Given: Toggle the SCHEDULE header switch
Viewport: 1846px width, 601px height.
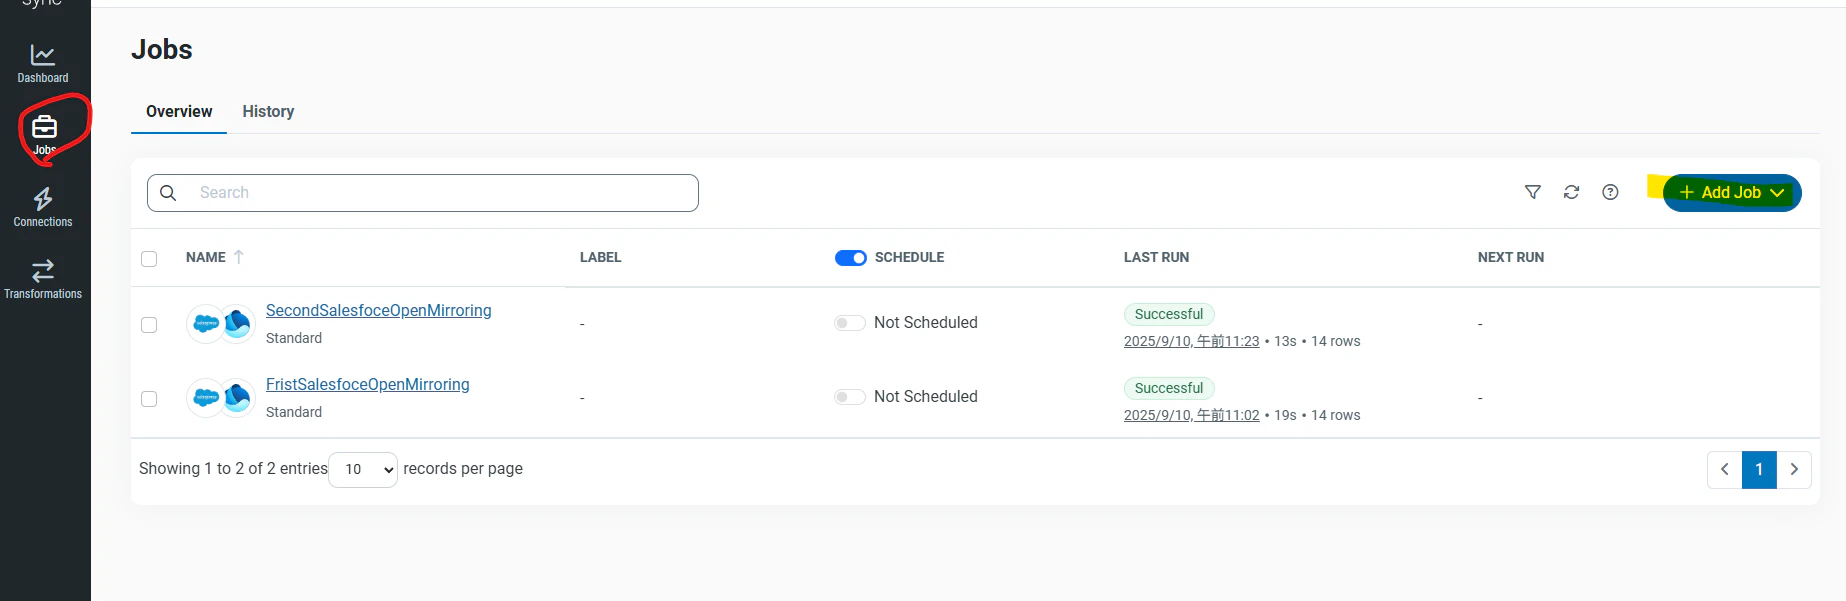Looking at the screenshot, I should click(851, 258).
